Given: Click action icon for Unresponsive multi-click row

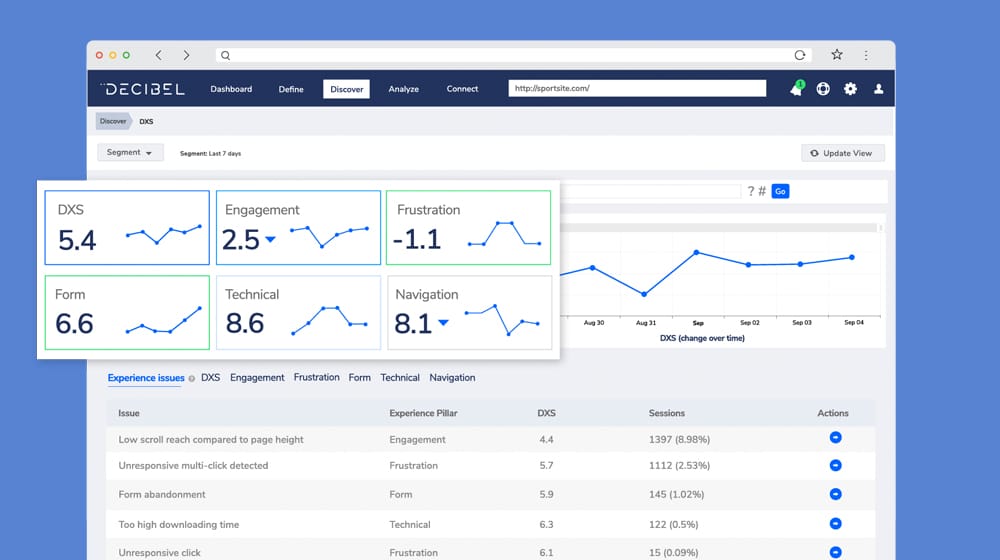Looking at the screenshot, I should click(x=835, y=466).
